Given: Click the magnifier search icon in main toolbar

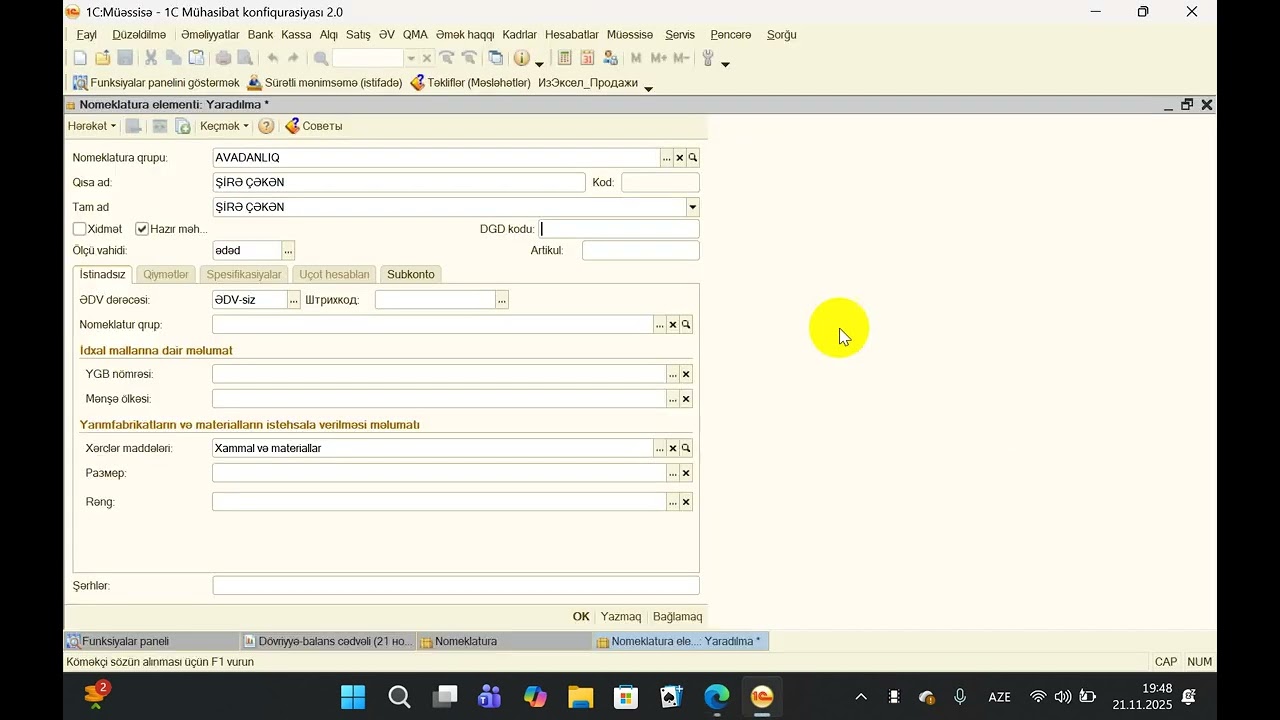Looking at the screenshot, I should (321, 58).
